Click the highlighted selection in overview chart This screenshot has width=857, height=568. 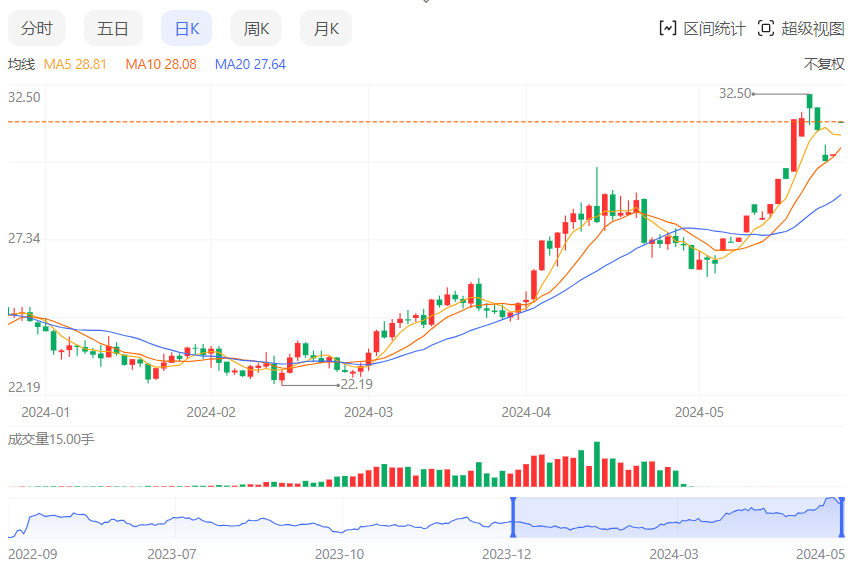[677, 518]
